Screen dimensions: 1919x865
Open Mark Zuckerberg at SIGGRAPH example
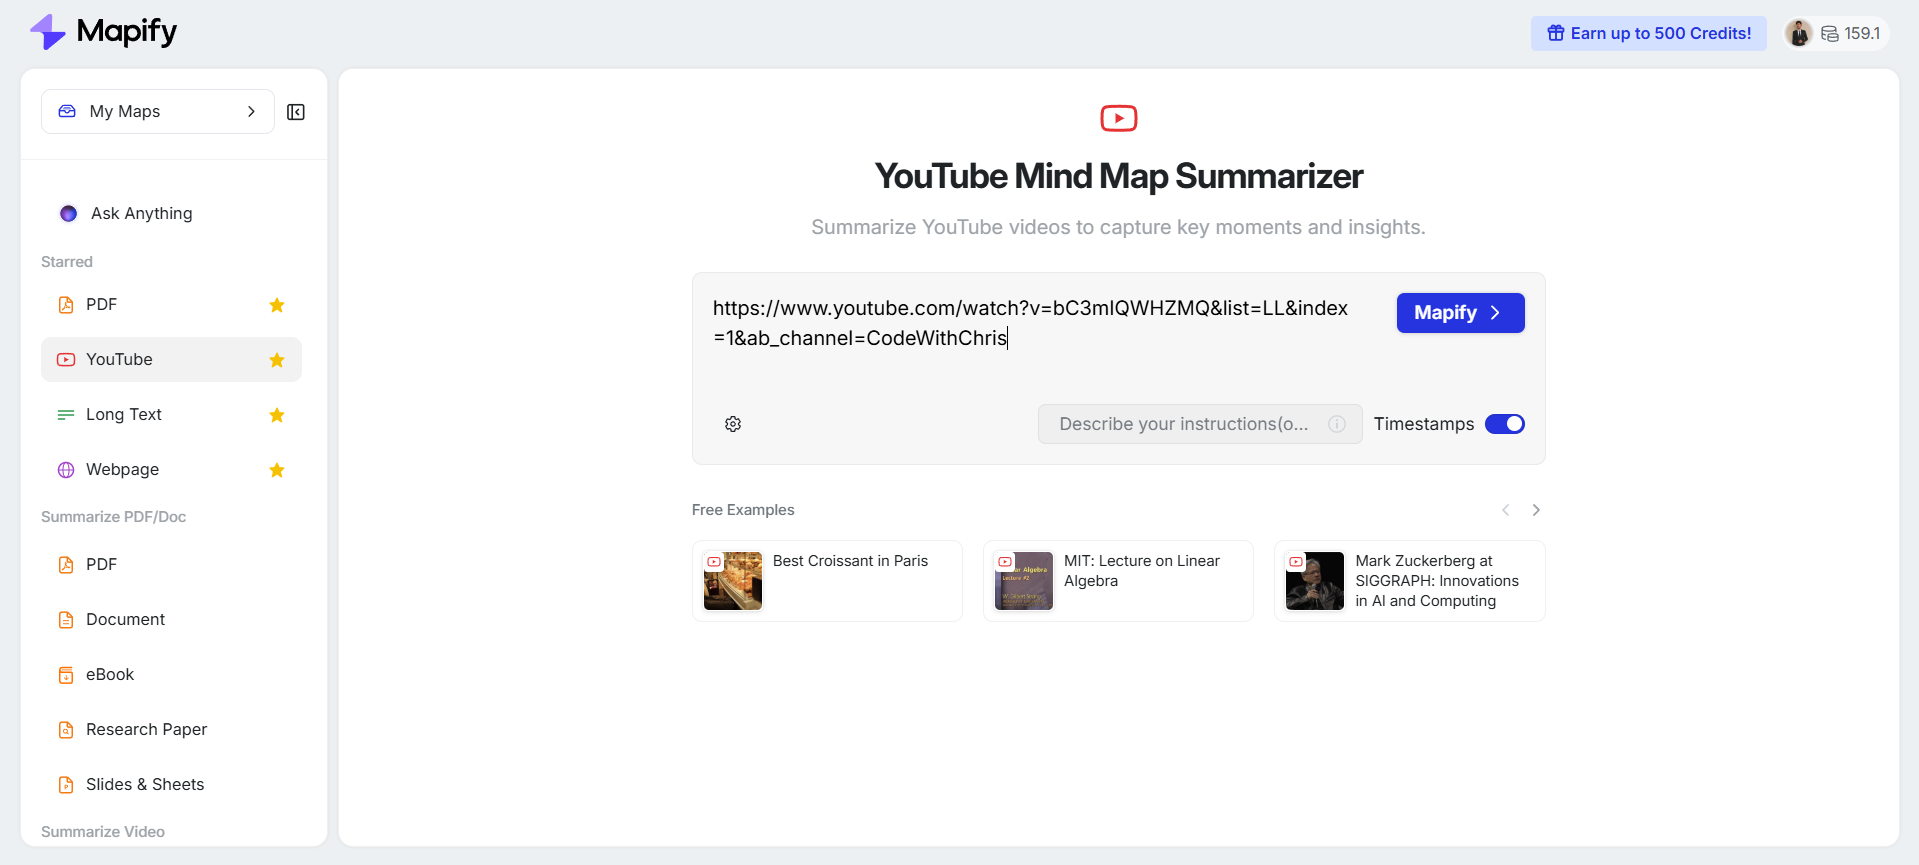point(1410,581)
